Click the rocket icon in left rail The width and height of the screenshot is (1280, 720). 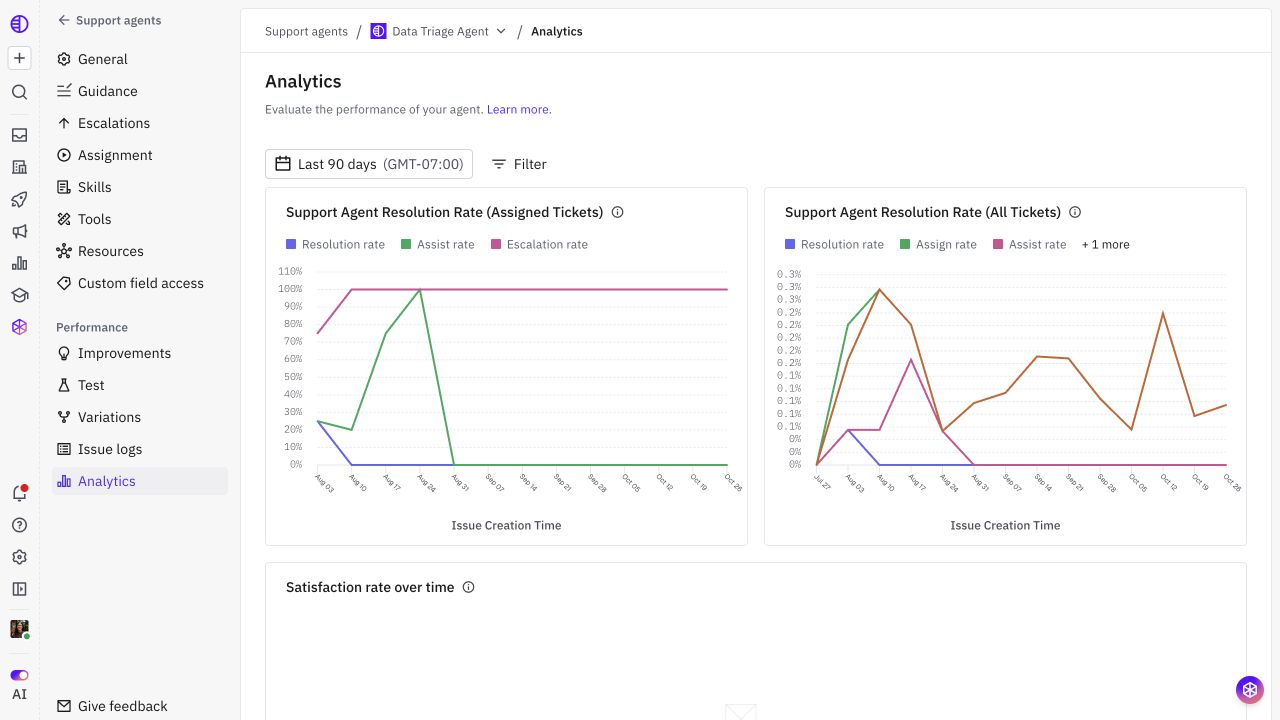pyautogui.click(x=19, y=199)
